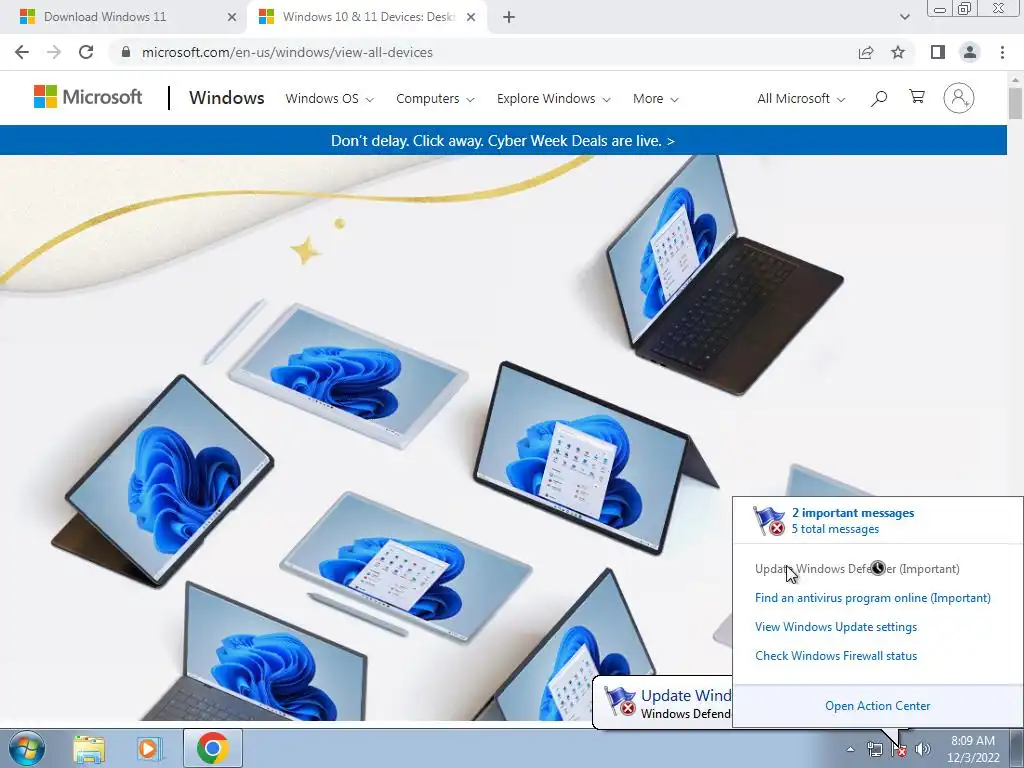Click the padlock site info icon

click(125, 52)
